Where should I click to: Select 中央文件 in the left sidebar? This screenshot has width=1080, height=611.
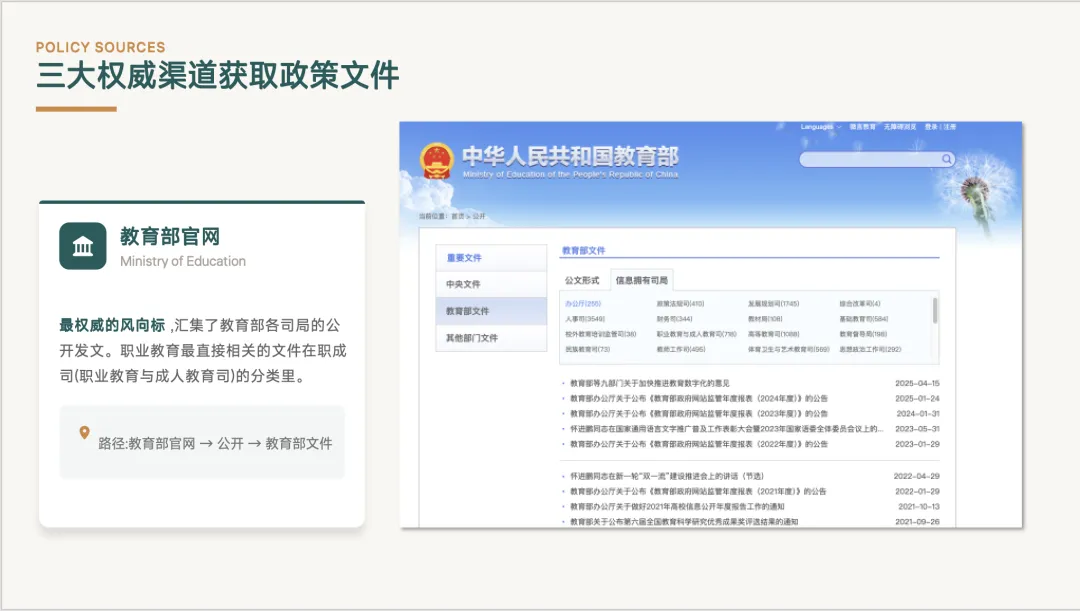491,284
